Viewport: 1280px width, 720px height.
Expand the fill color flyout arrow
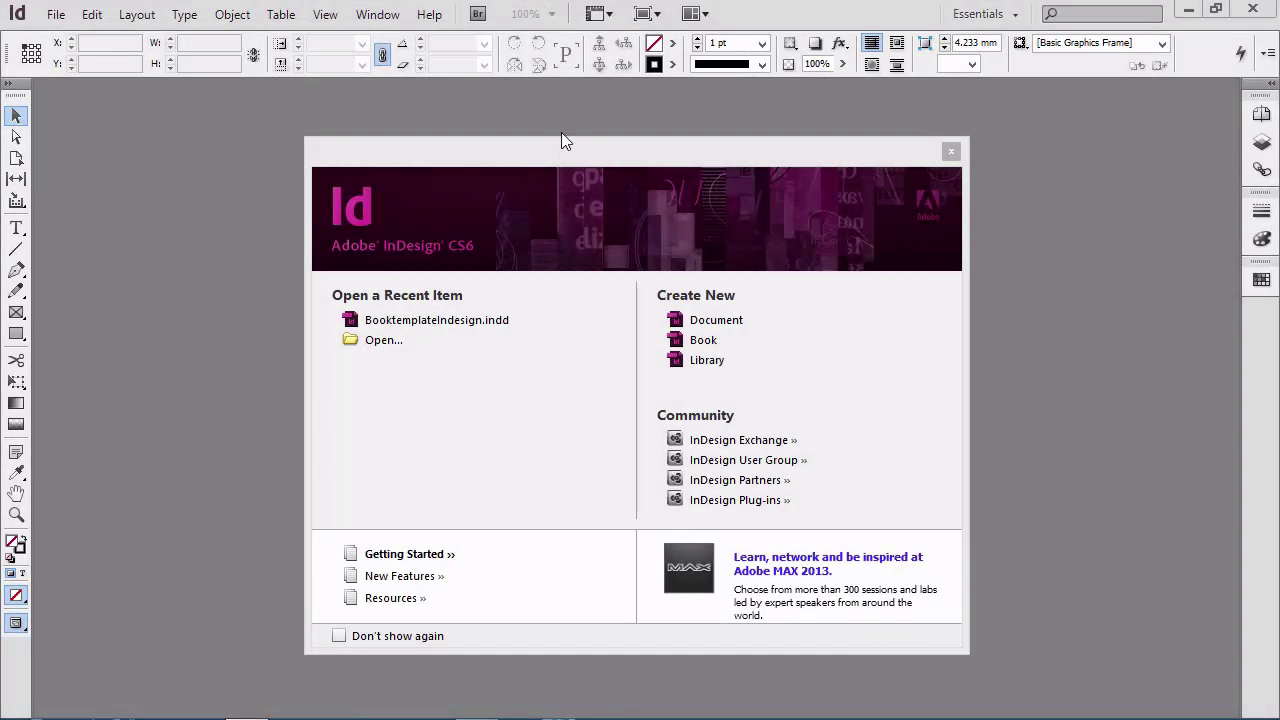[x=672, y=43]
